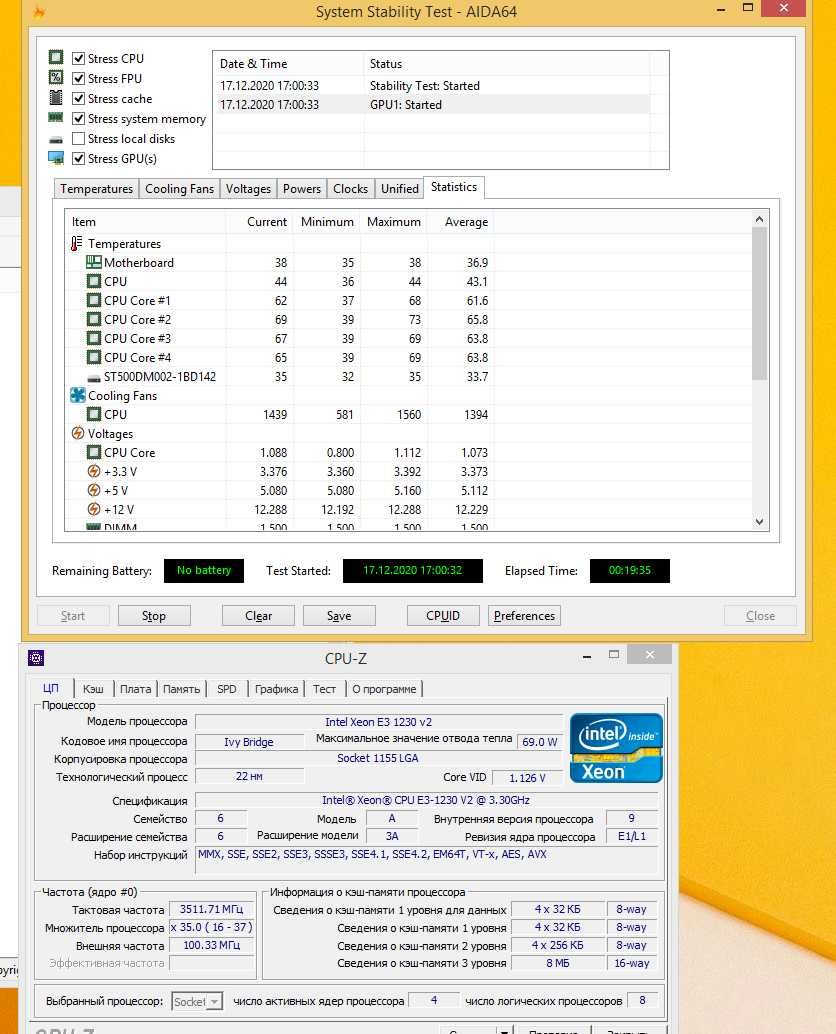Click the Maximum column header
Screen dimensions: 836x1034
click(394, 222)
